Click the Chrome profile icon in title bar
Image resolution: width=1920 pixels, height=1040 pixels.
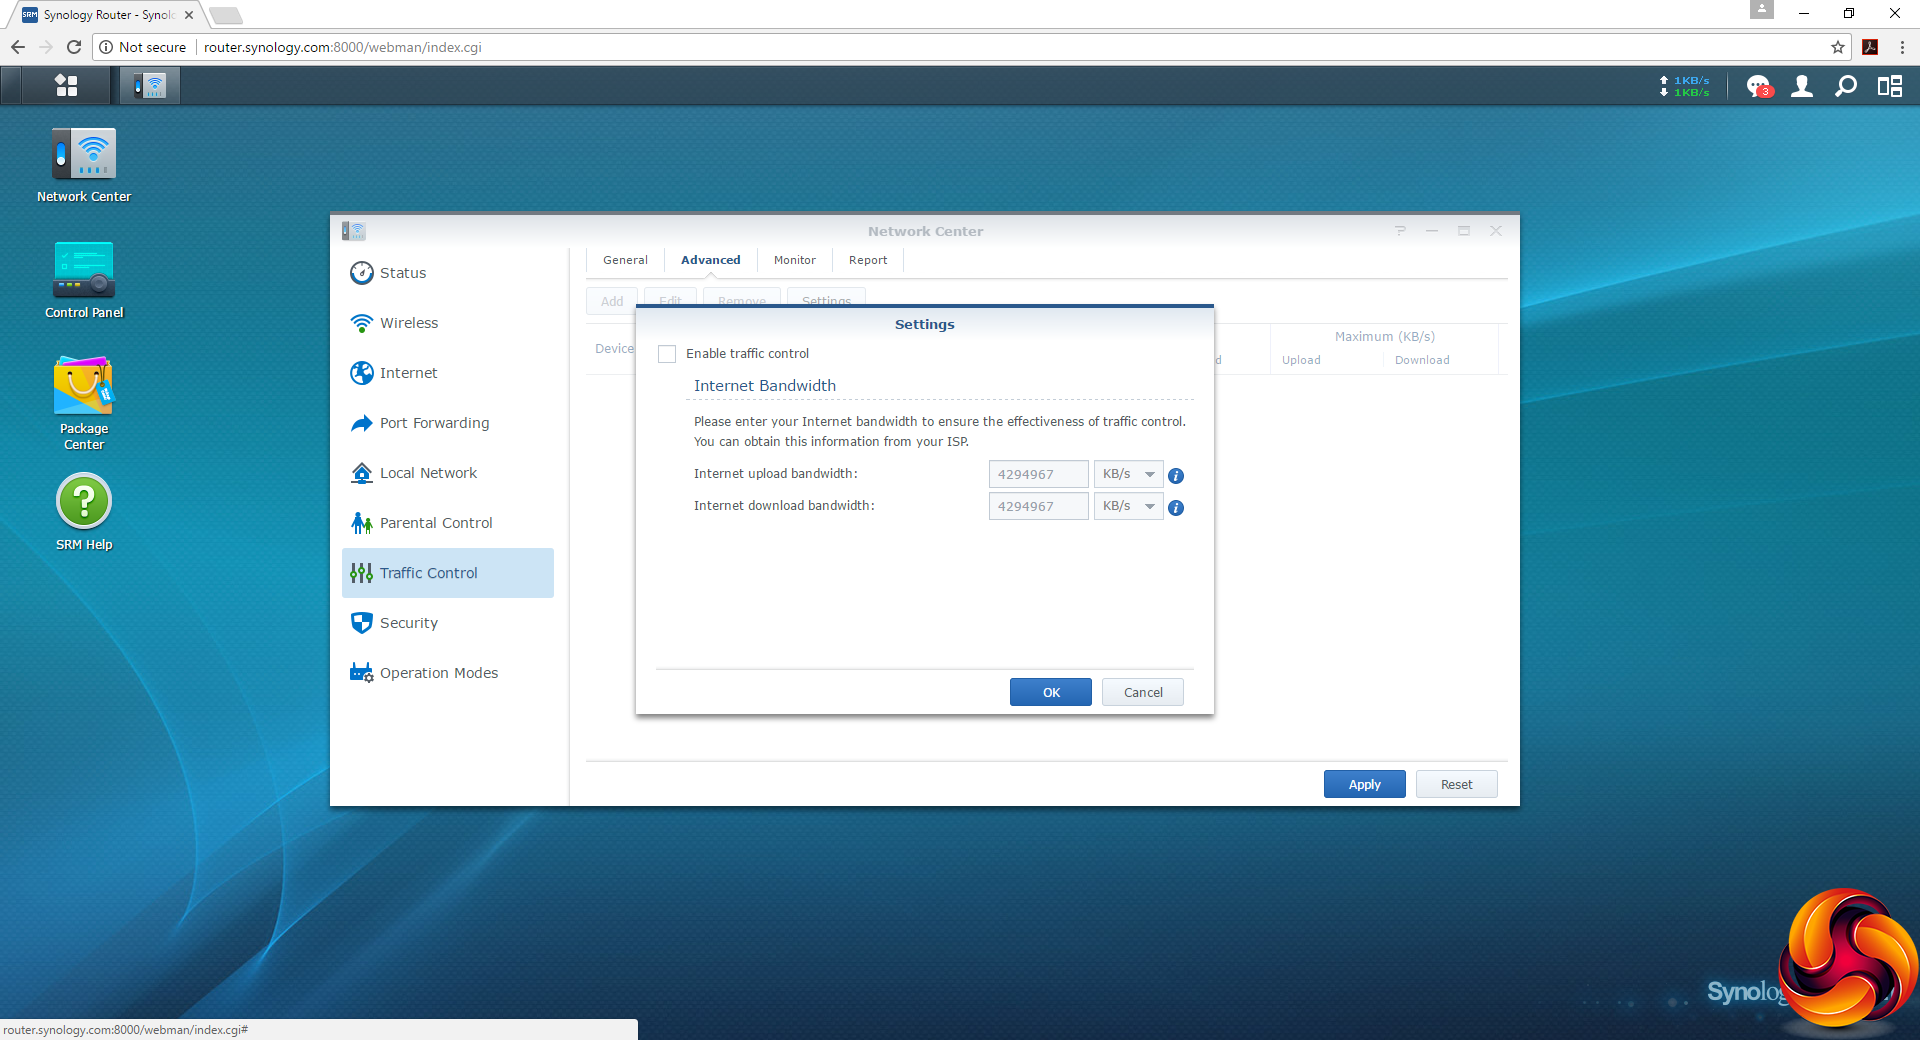point(1762,10)
